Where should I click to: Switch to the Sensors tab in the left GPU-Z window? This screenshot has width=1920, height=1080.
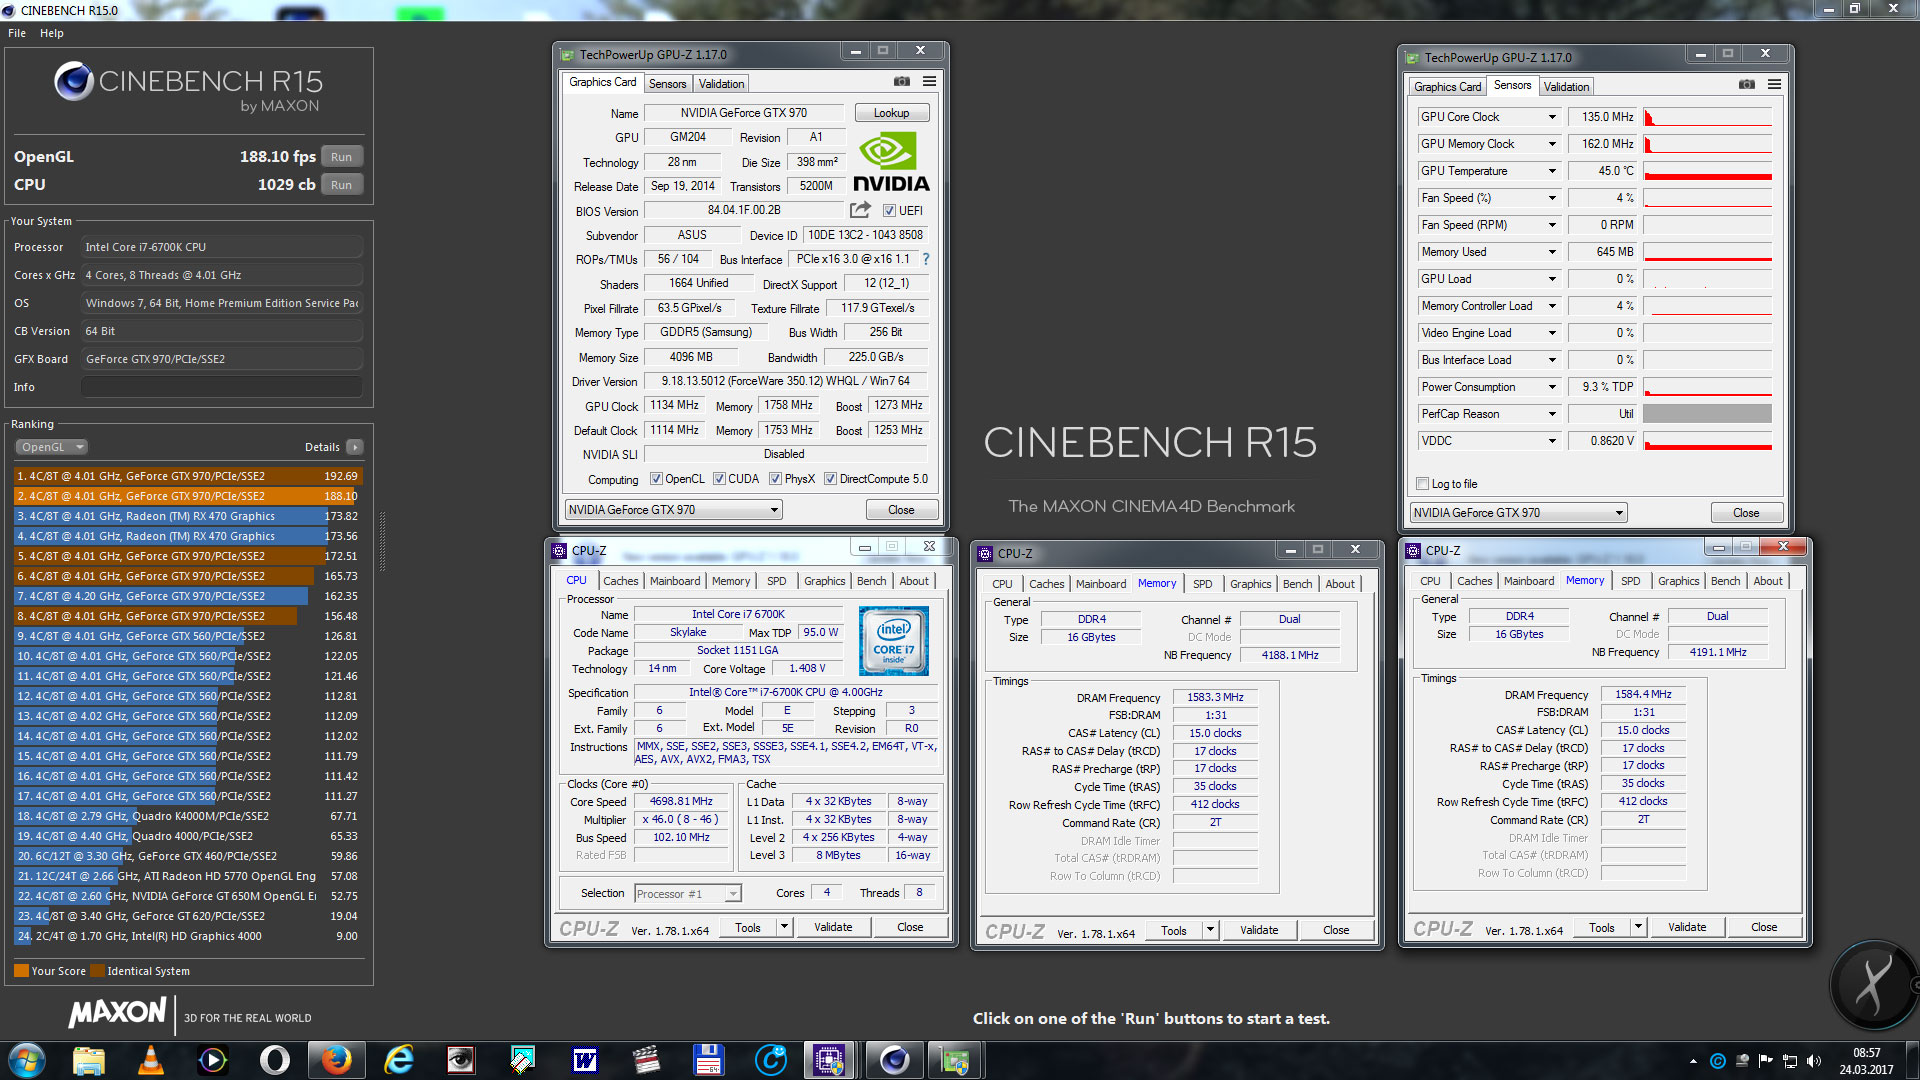pyautogui.click(x=667, y=84)
